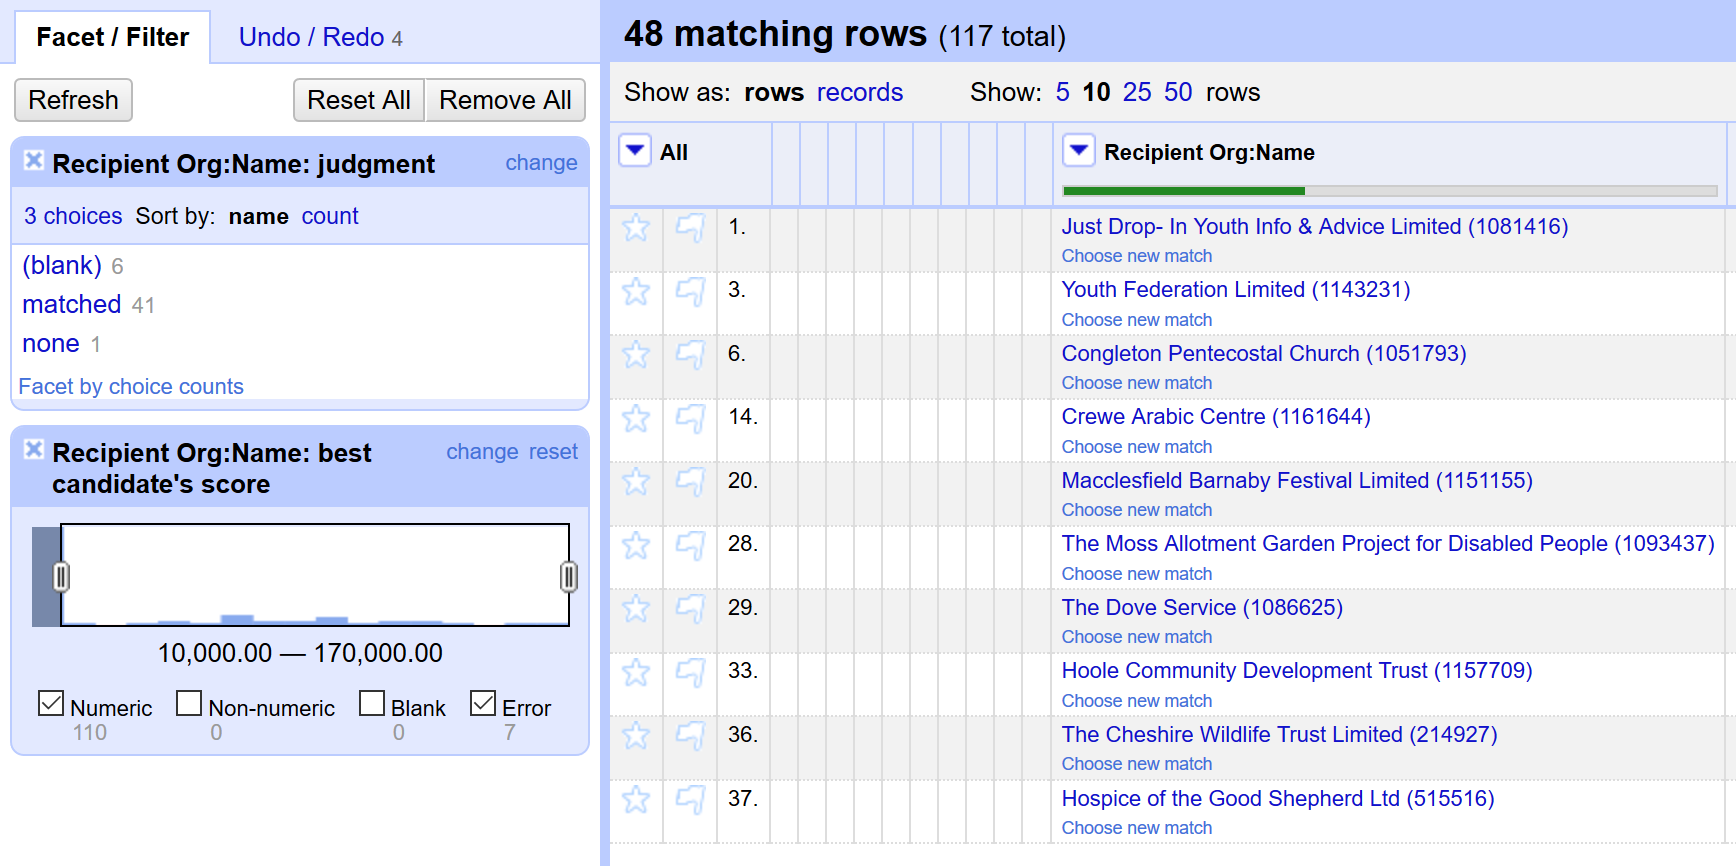Screen dimensions: 1736x866
Task: Show 5 rows per page
Action: pos(1062,92)
